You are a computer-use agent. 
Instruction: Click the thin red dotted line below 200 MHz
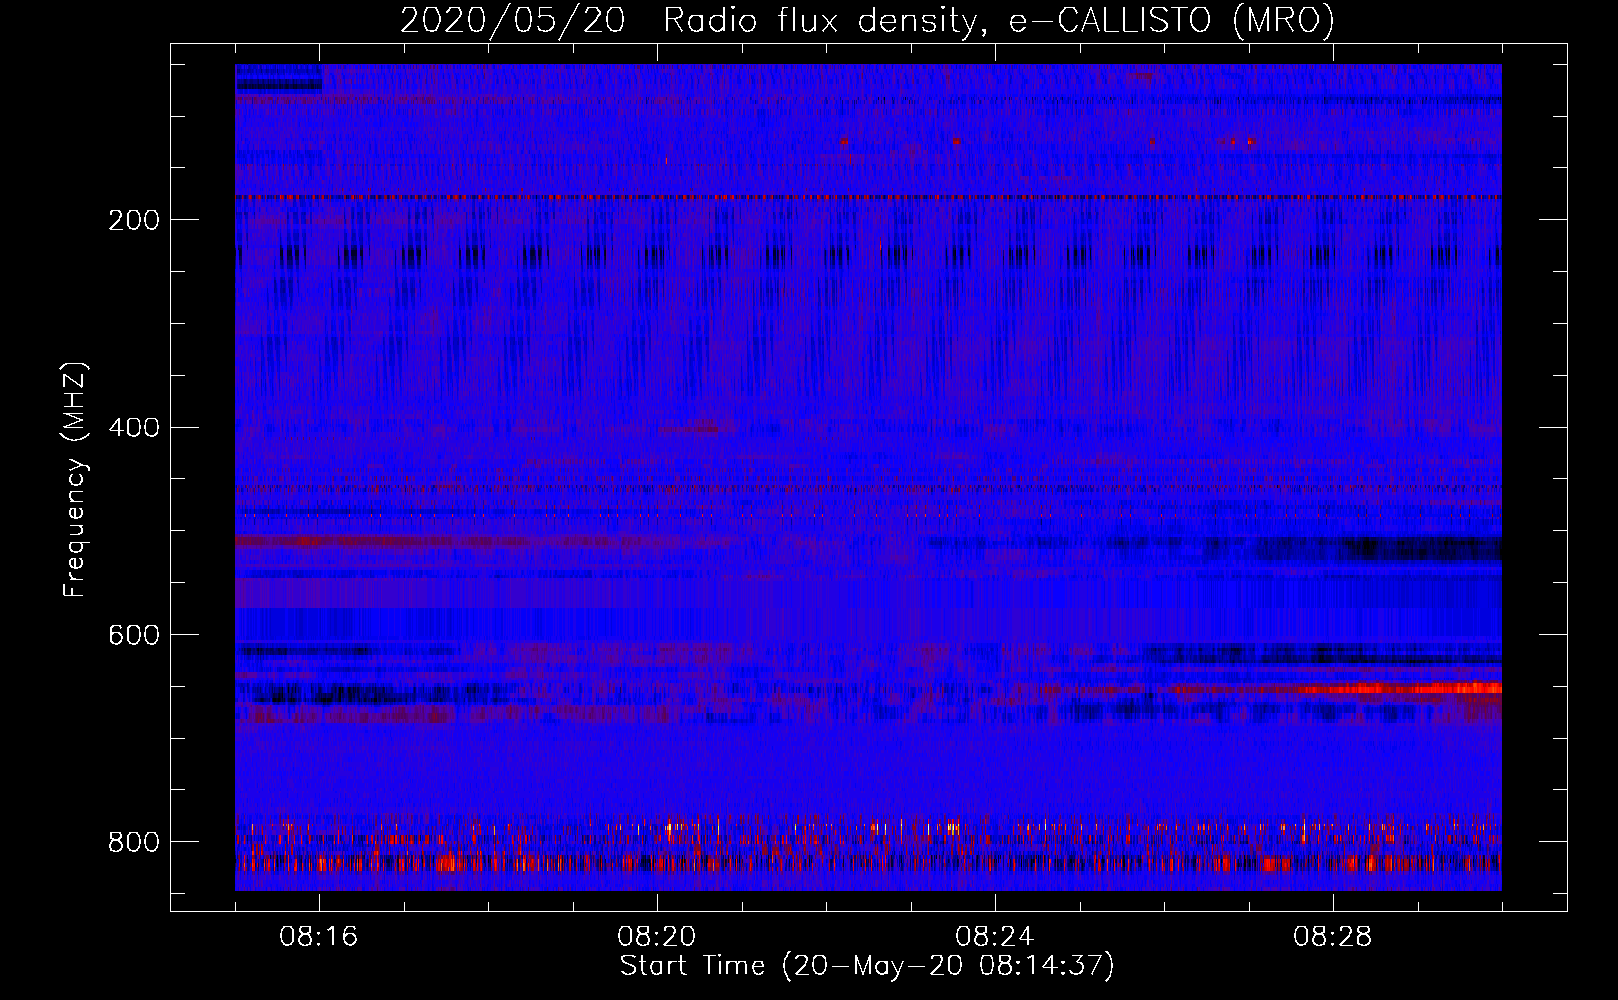(868, 198)
